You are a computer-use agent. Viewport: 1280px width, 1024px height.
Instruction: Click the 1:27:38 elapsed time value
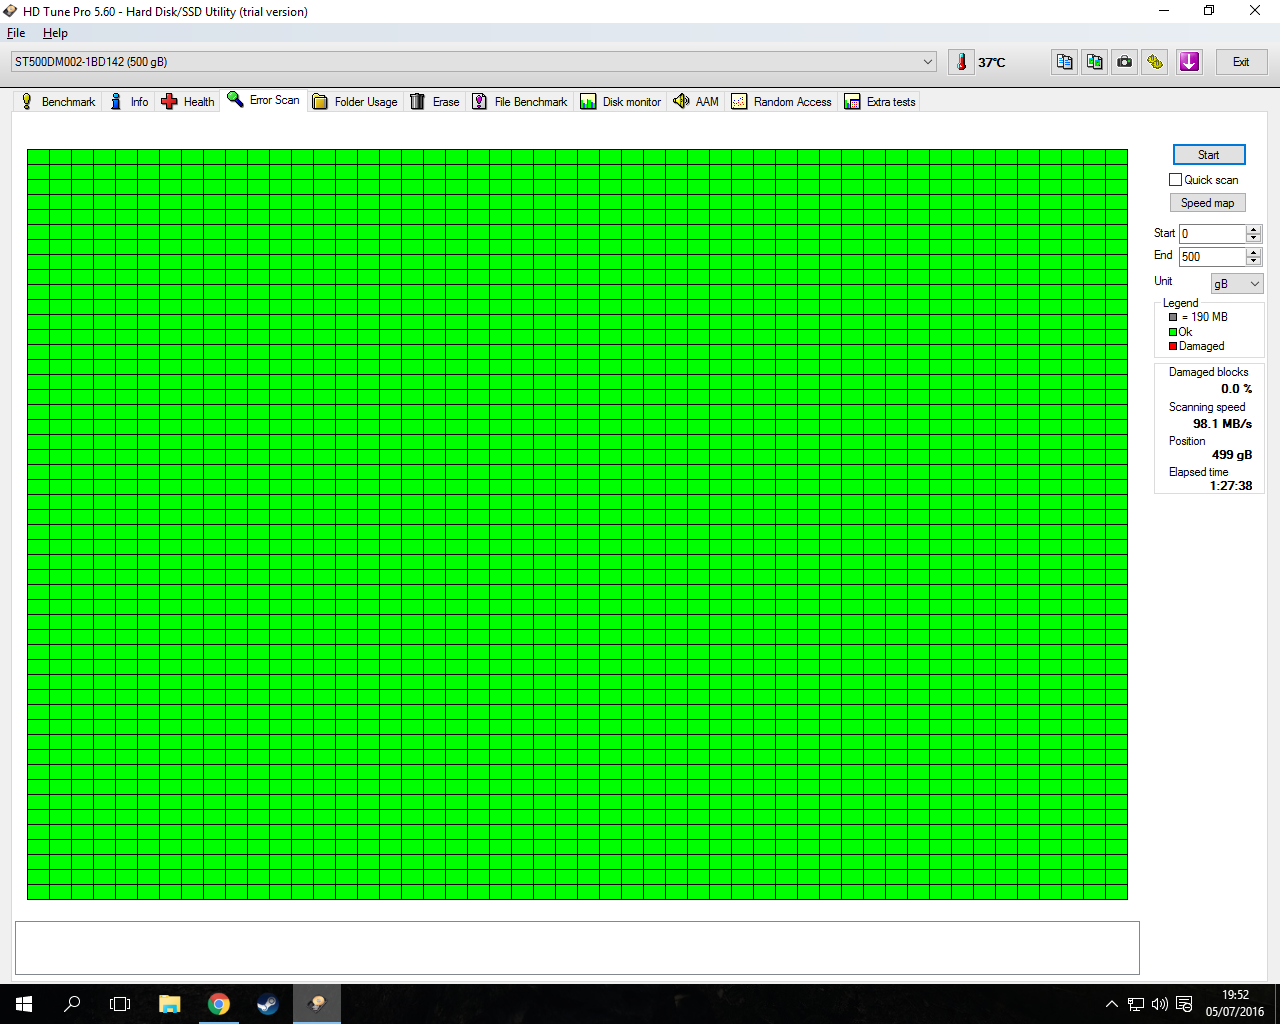tap(1231, 486)
